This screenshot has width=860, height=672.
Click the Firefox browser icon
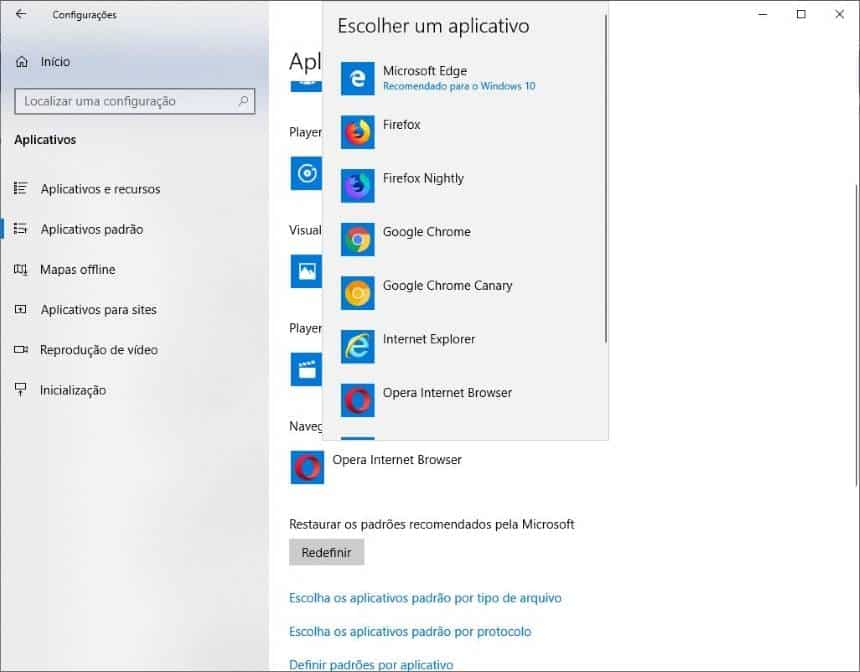point(358,132)
